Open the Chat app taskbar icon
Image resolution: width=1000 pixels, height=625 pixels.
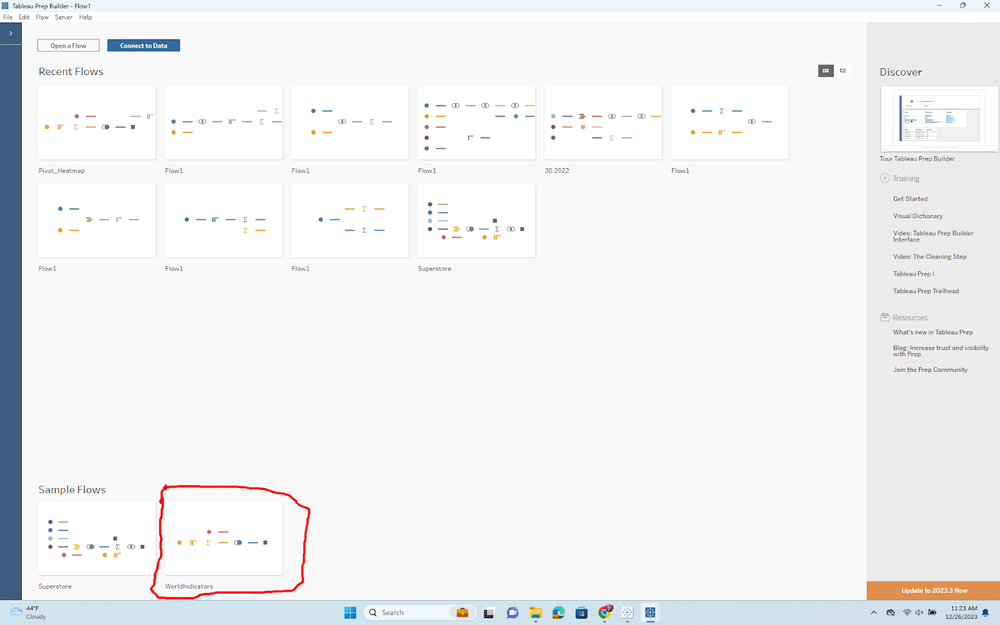point(513,613)
